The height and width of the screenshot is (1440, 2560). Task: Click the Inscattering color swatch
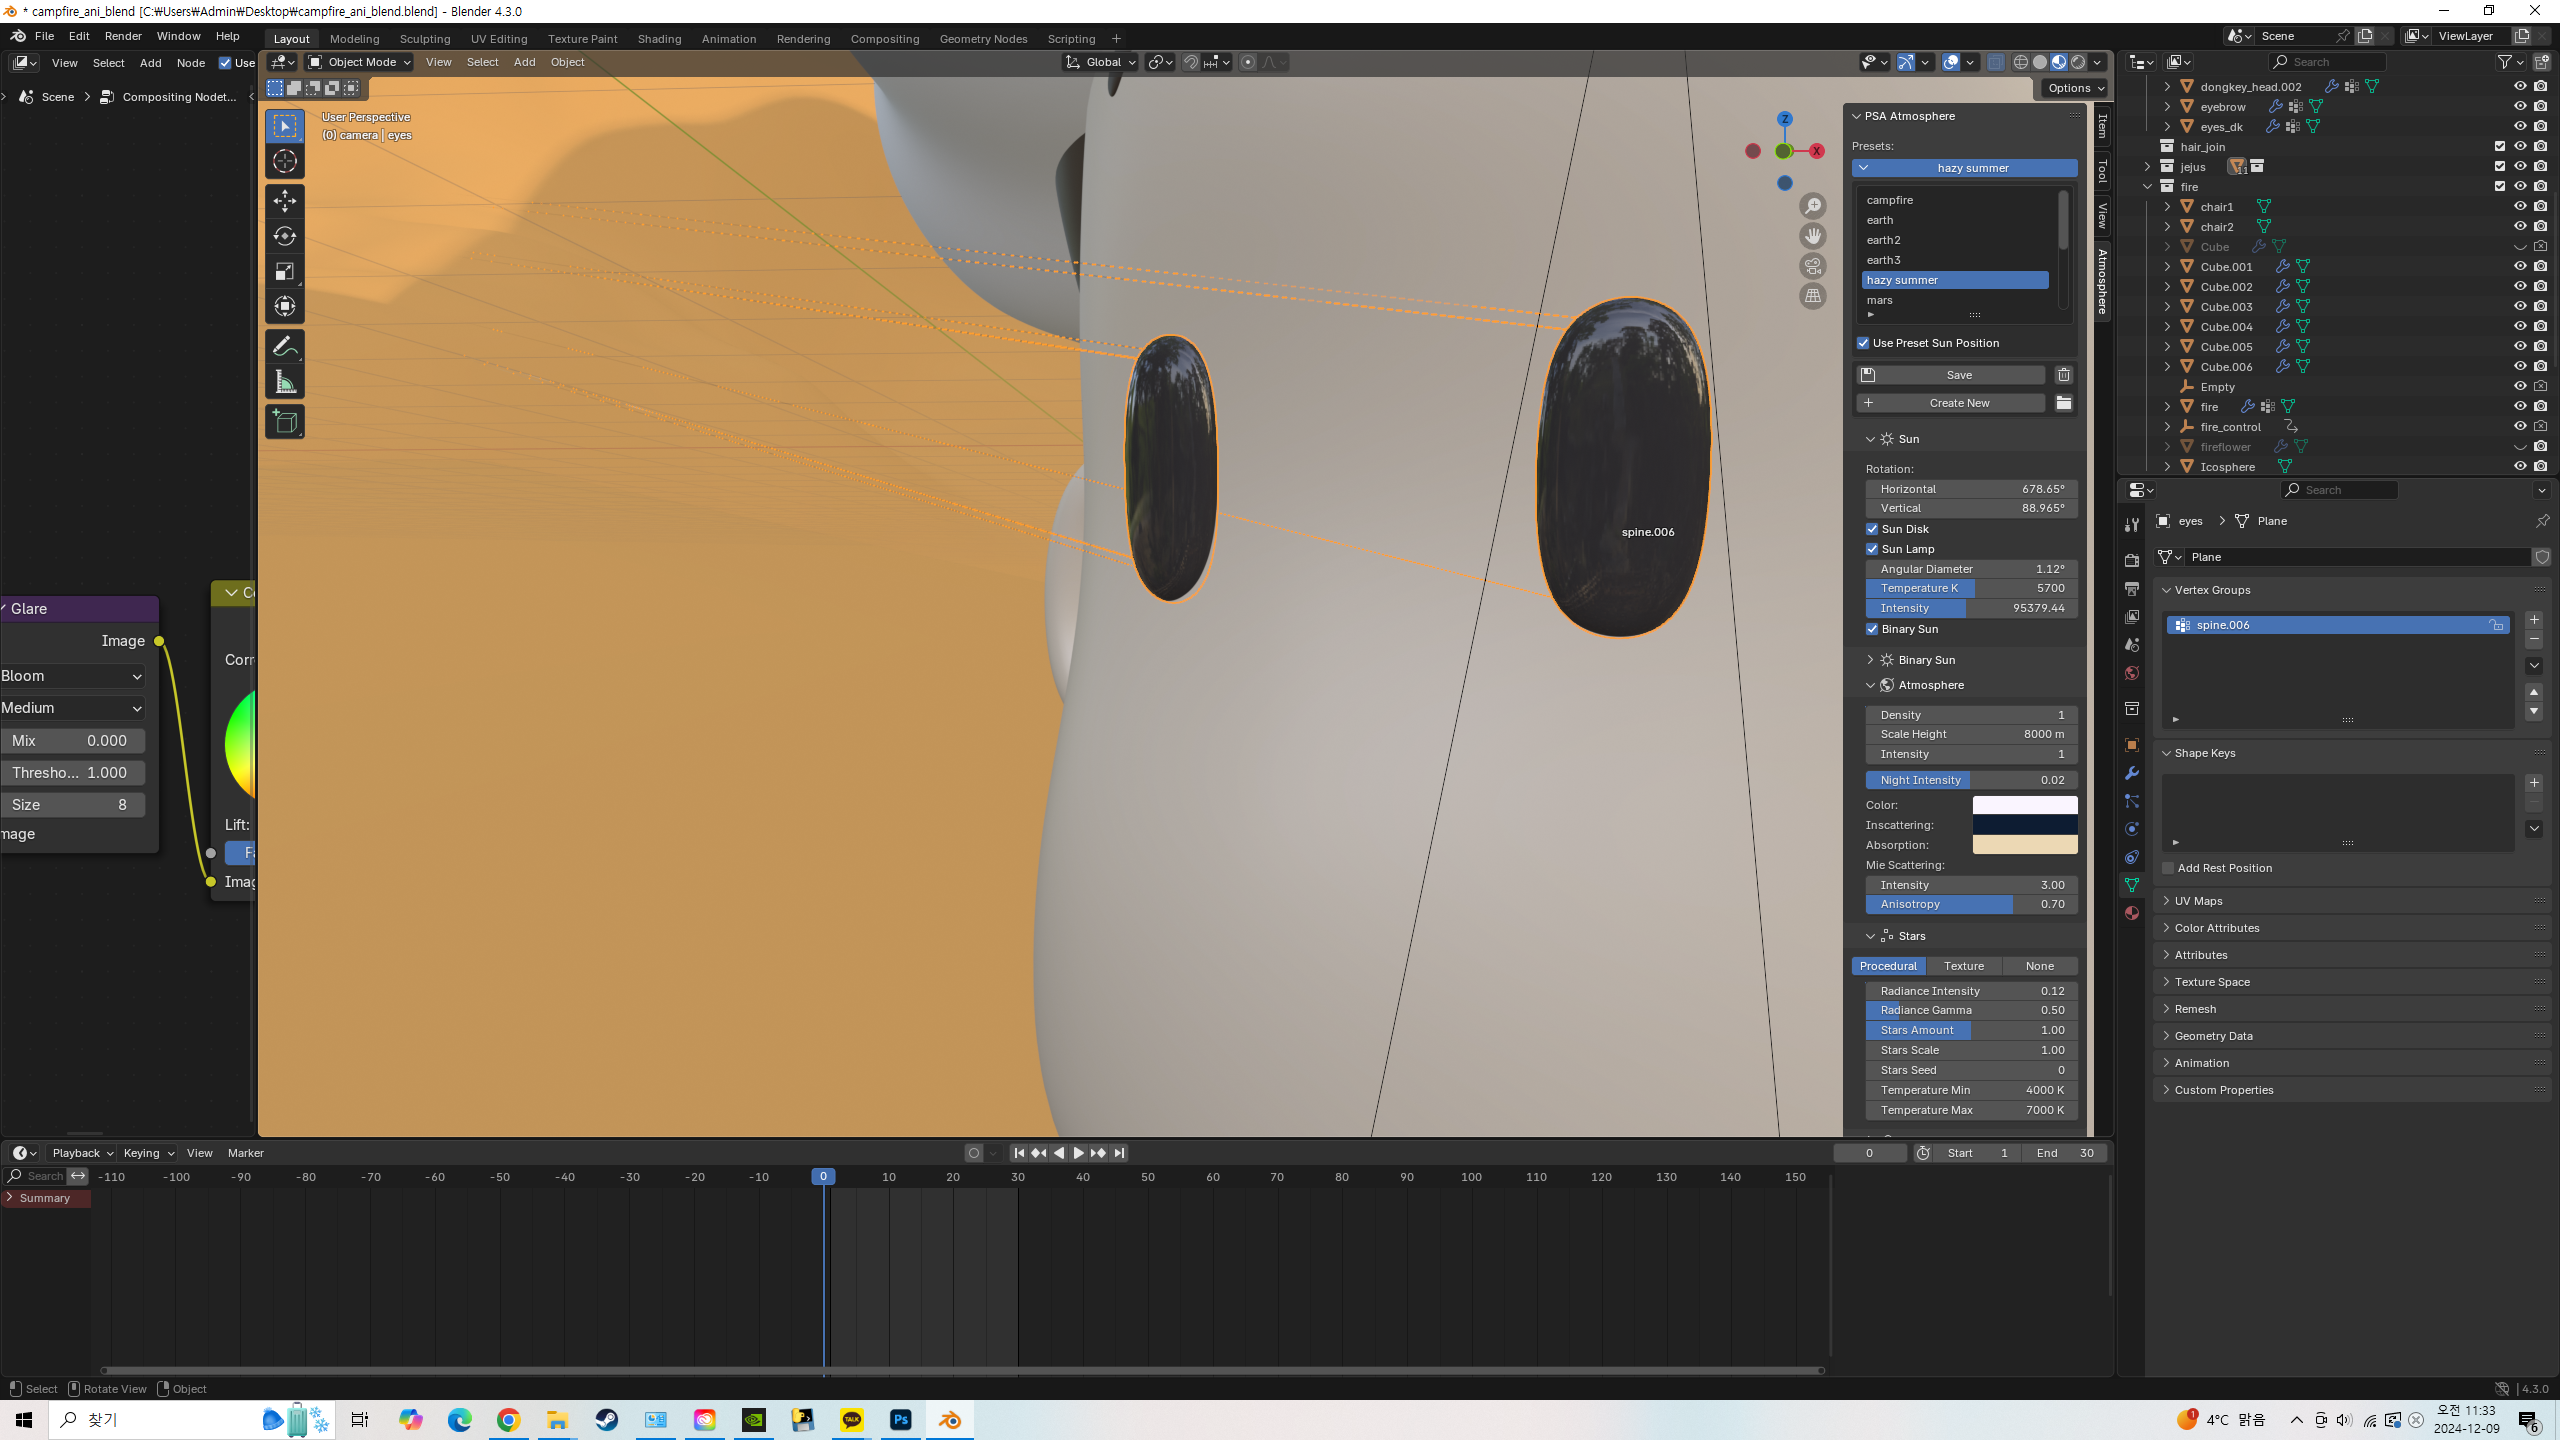pos(2024,825)
